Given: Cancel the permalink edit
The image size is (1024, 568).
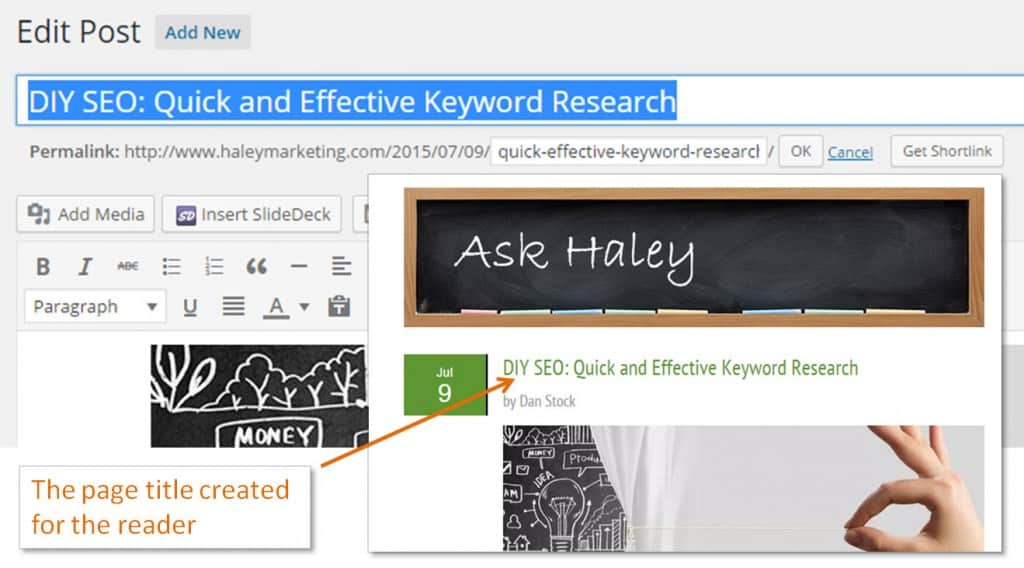Looking at the screenshot, I should (x=850, y=152).
